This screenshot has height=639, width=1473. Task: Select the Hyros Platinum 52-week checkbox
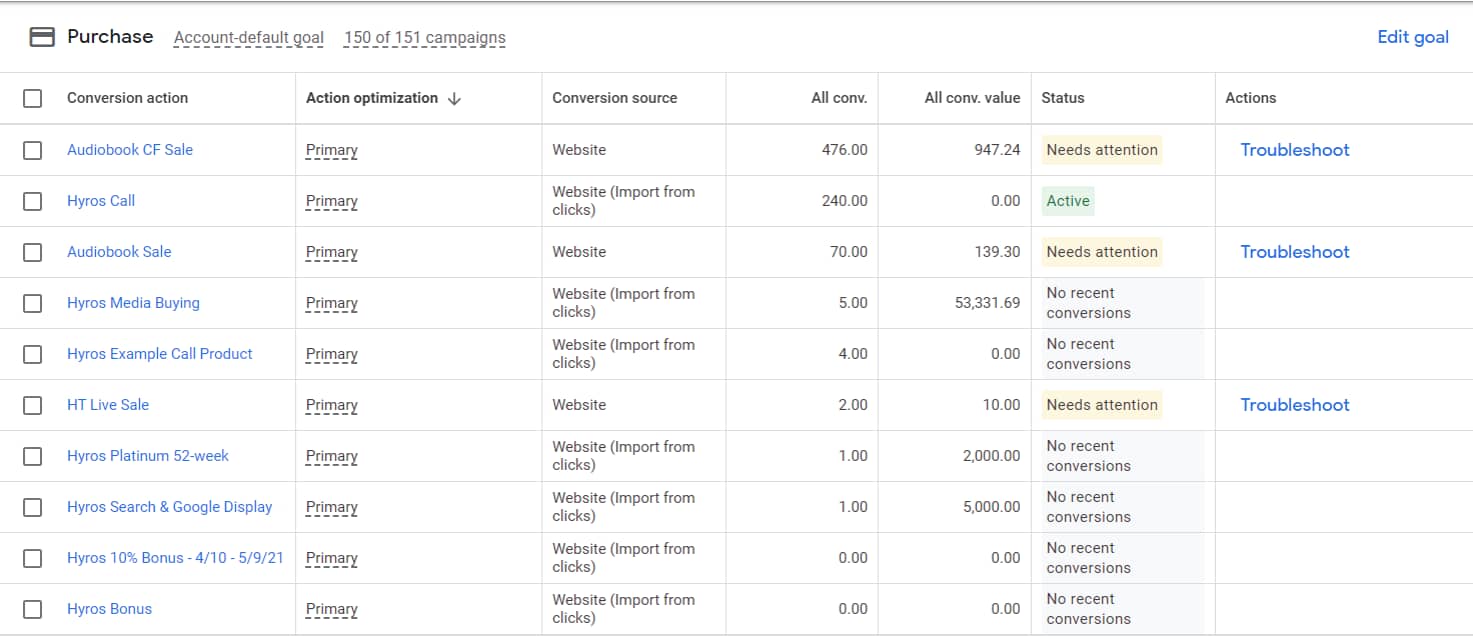click(x=33, y=456)
